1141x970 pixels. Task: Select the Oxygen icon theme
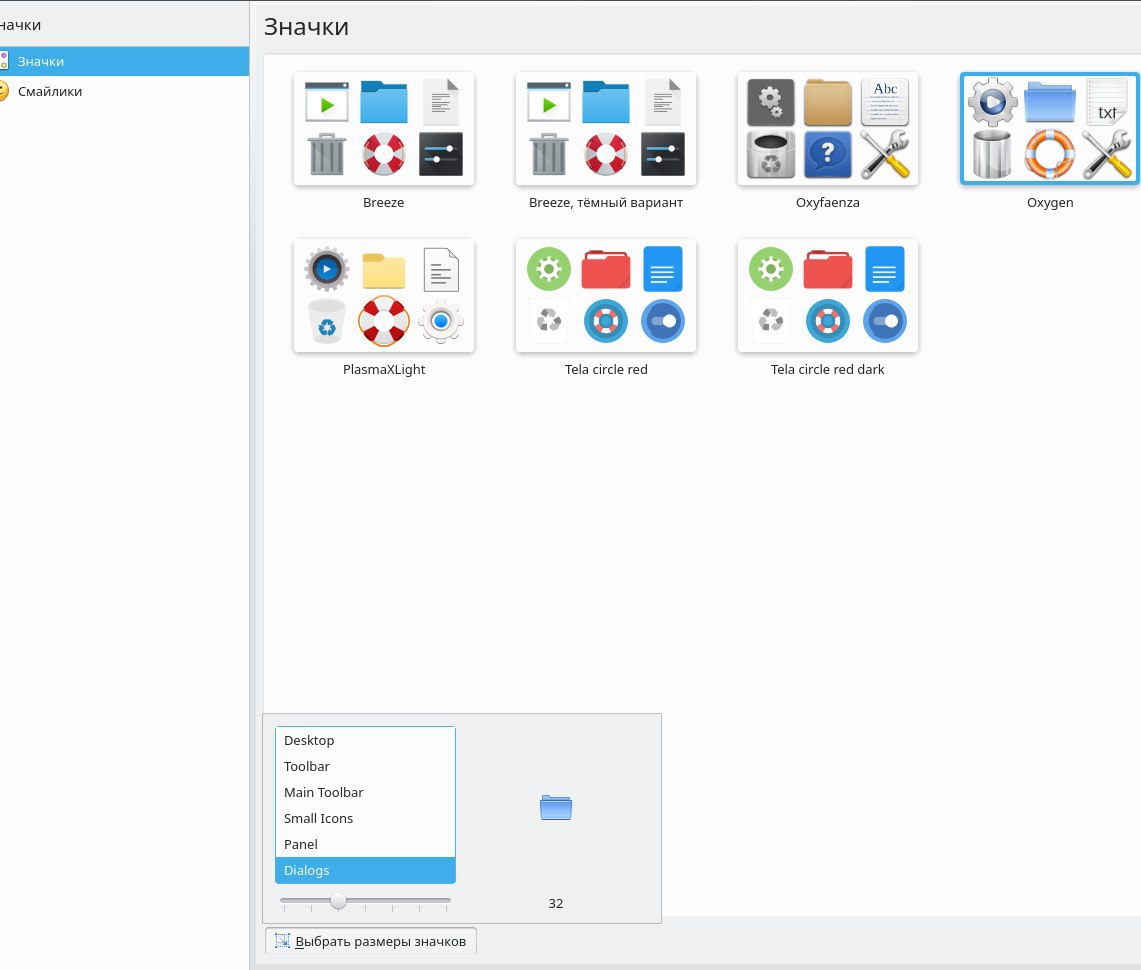pos(1049,128)
